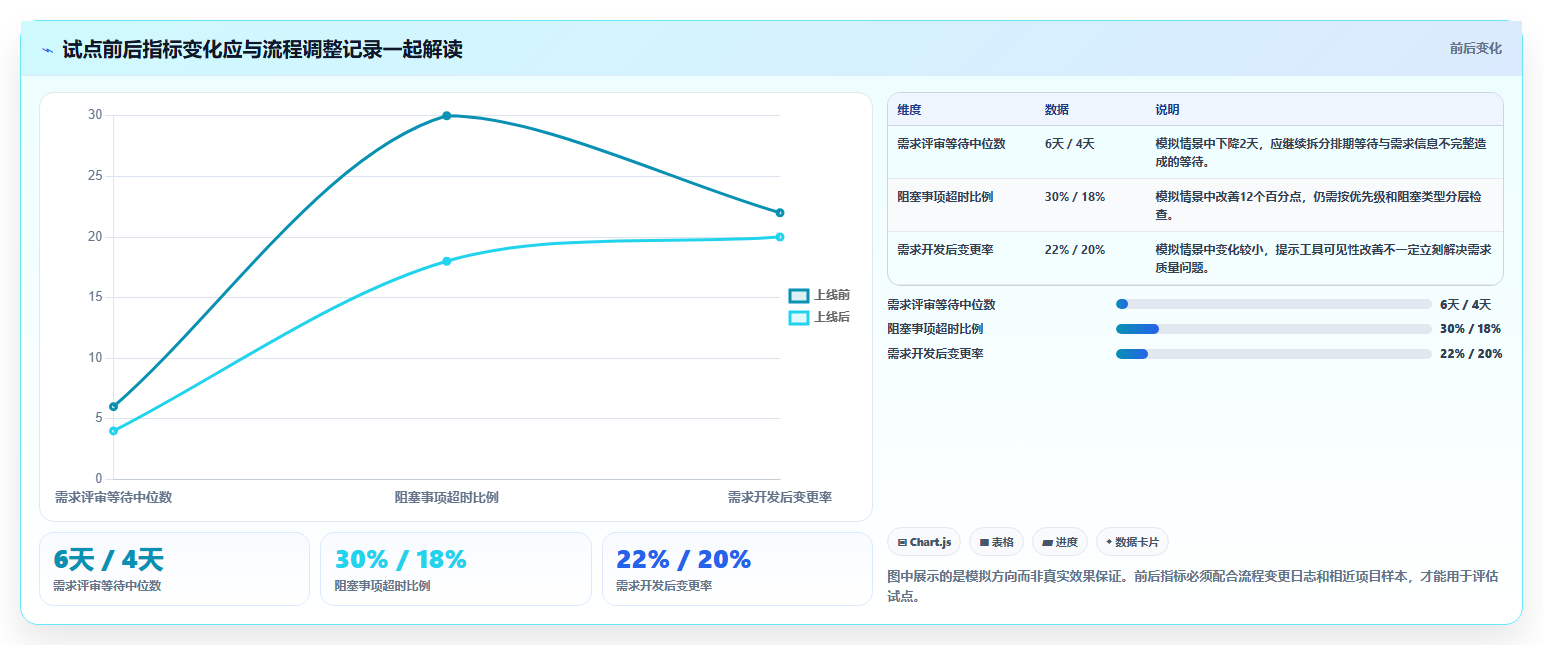The image size is (1543, 645).
Task: Click the 维度 column header
Action: coord(909,110)
